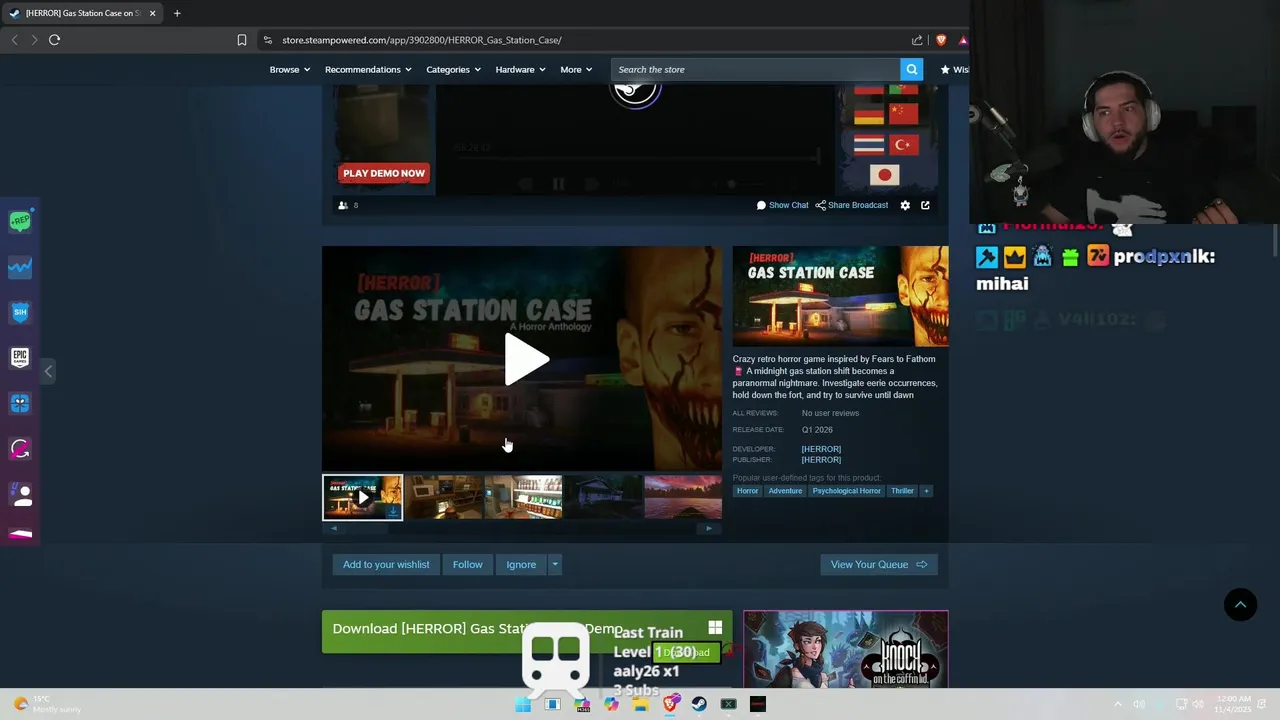
Task: Select the first trailer thumbnail
Action: pos(363,497)
